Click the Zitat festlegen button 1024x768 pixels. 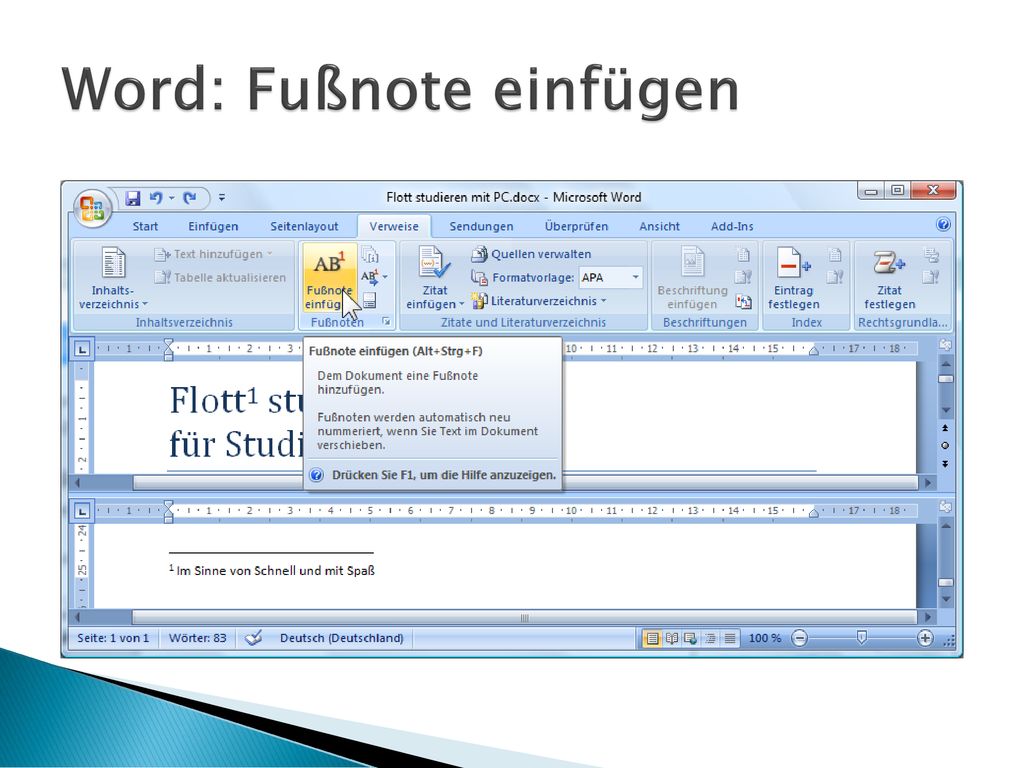click(x=889, y=278)
